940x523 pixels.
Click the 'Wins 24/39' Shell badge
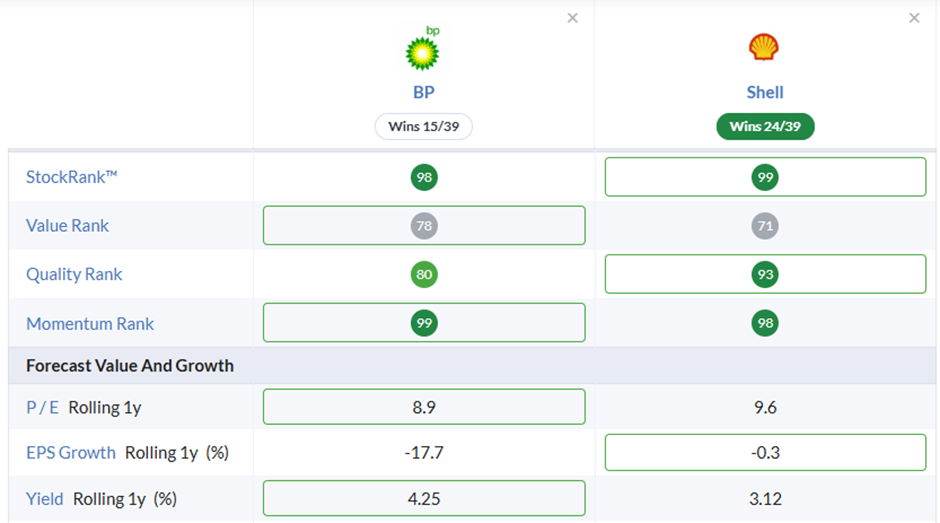(765, 127)
